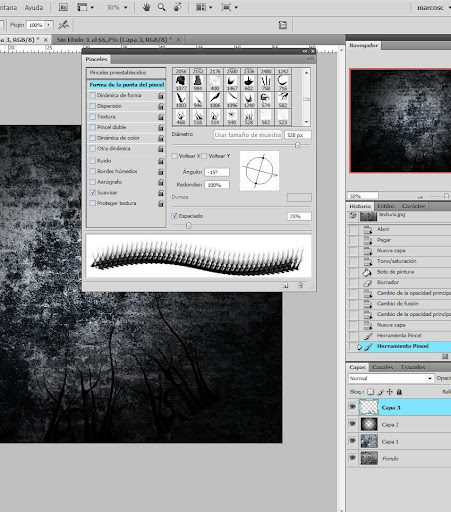This screenshot has height=512, width=451.
Task: Click the Redondez input field
Action: coord(217,185)
